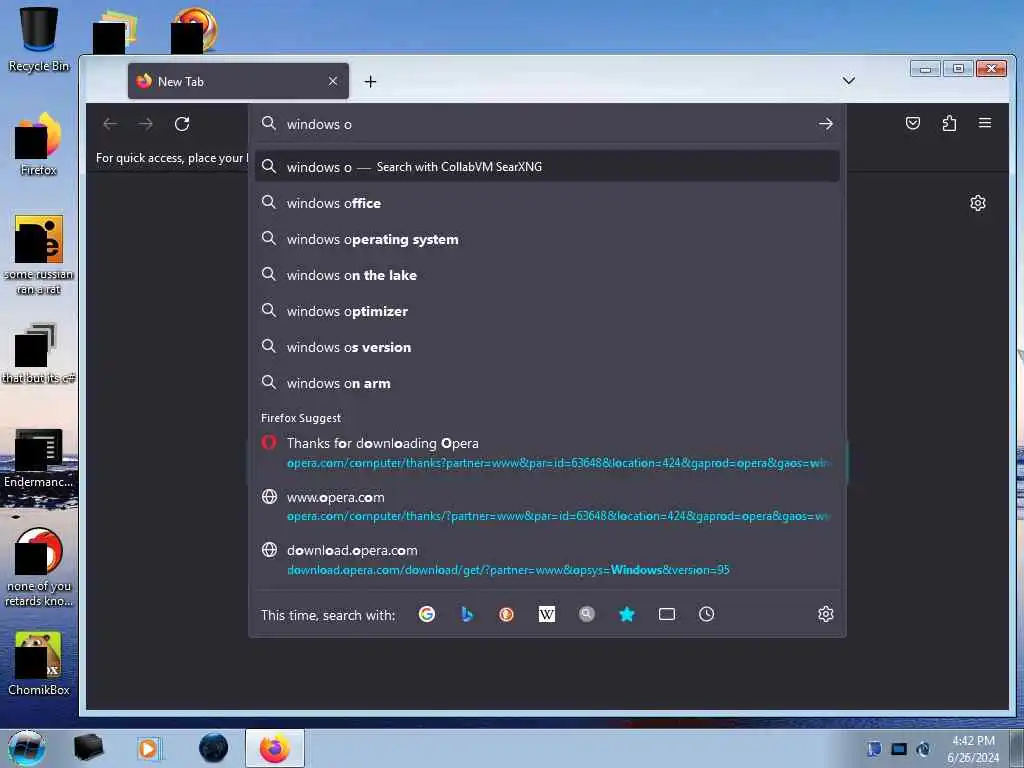The width and height of the screenshot is (1024, 768).
Task: Open the download.opera.com suggestion
Action: pyautogui.click(x=547, y=560)
